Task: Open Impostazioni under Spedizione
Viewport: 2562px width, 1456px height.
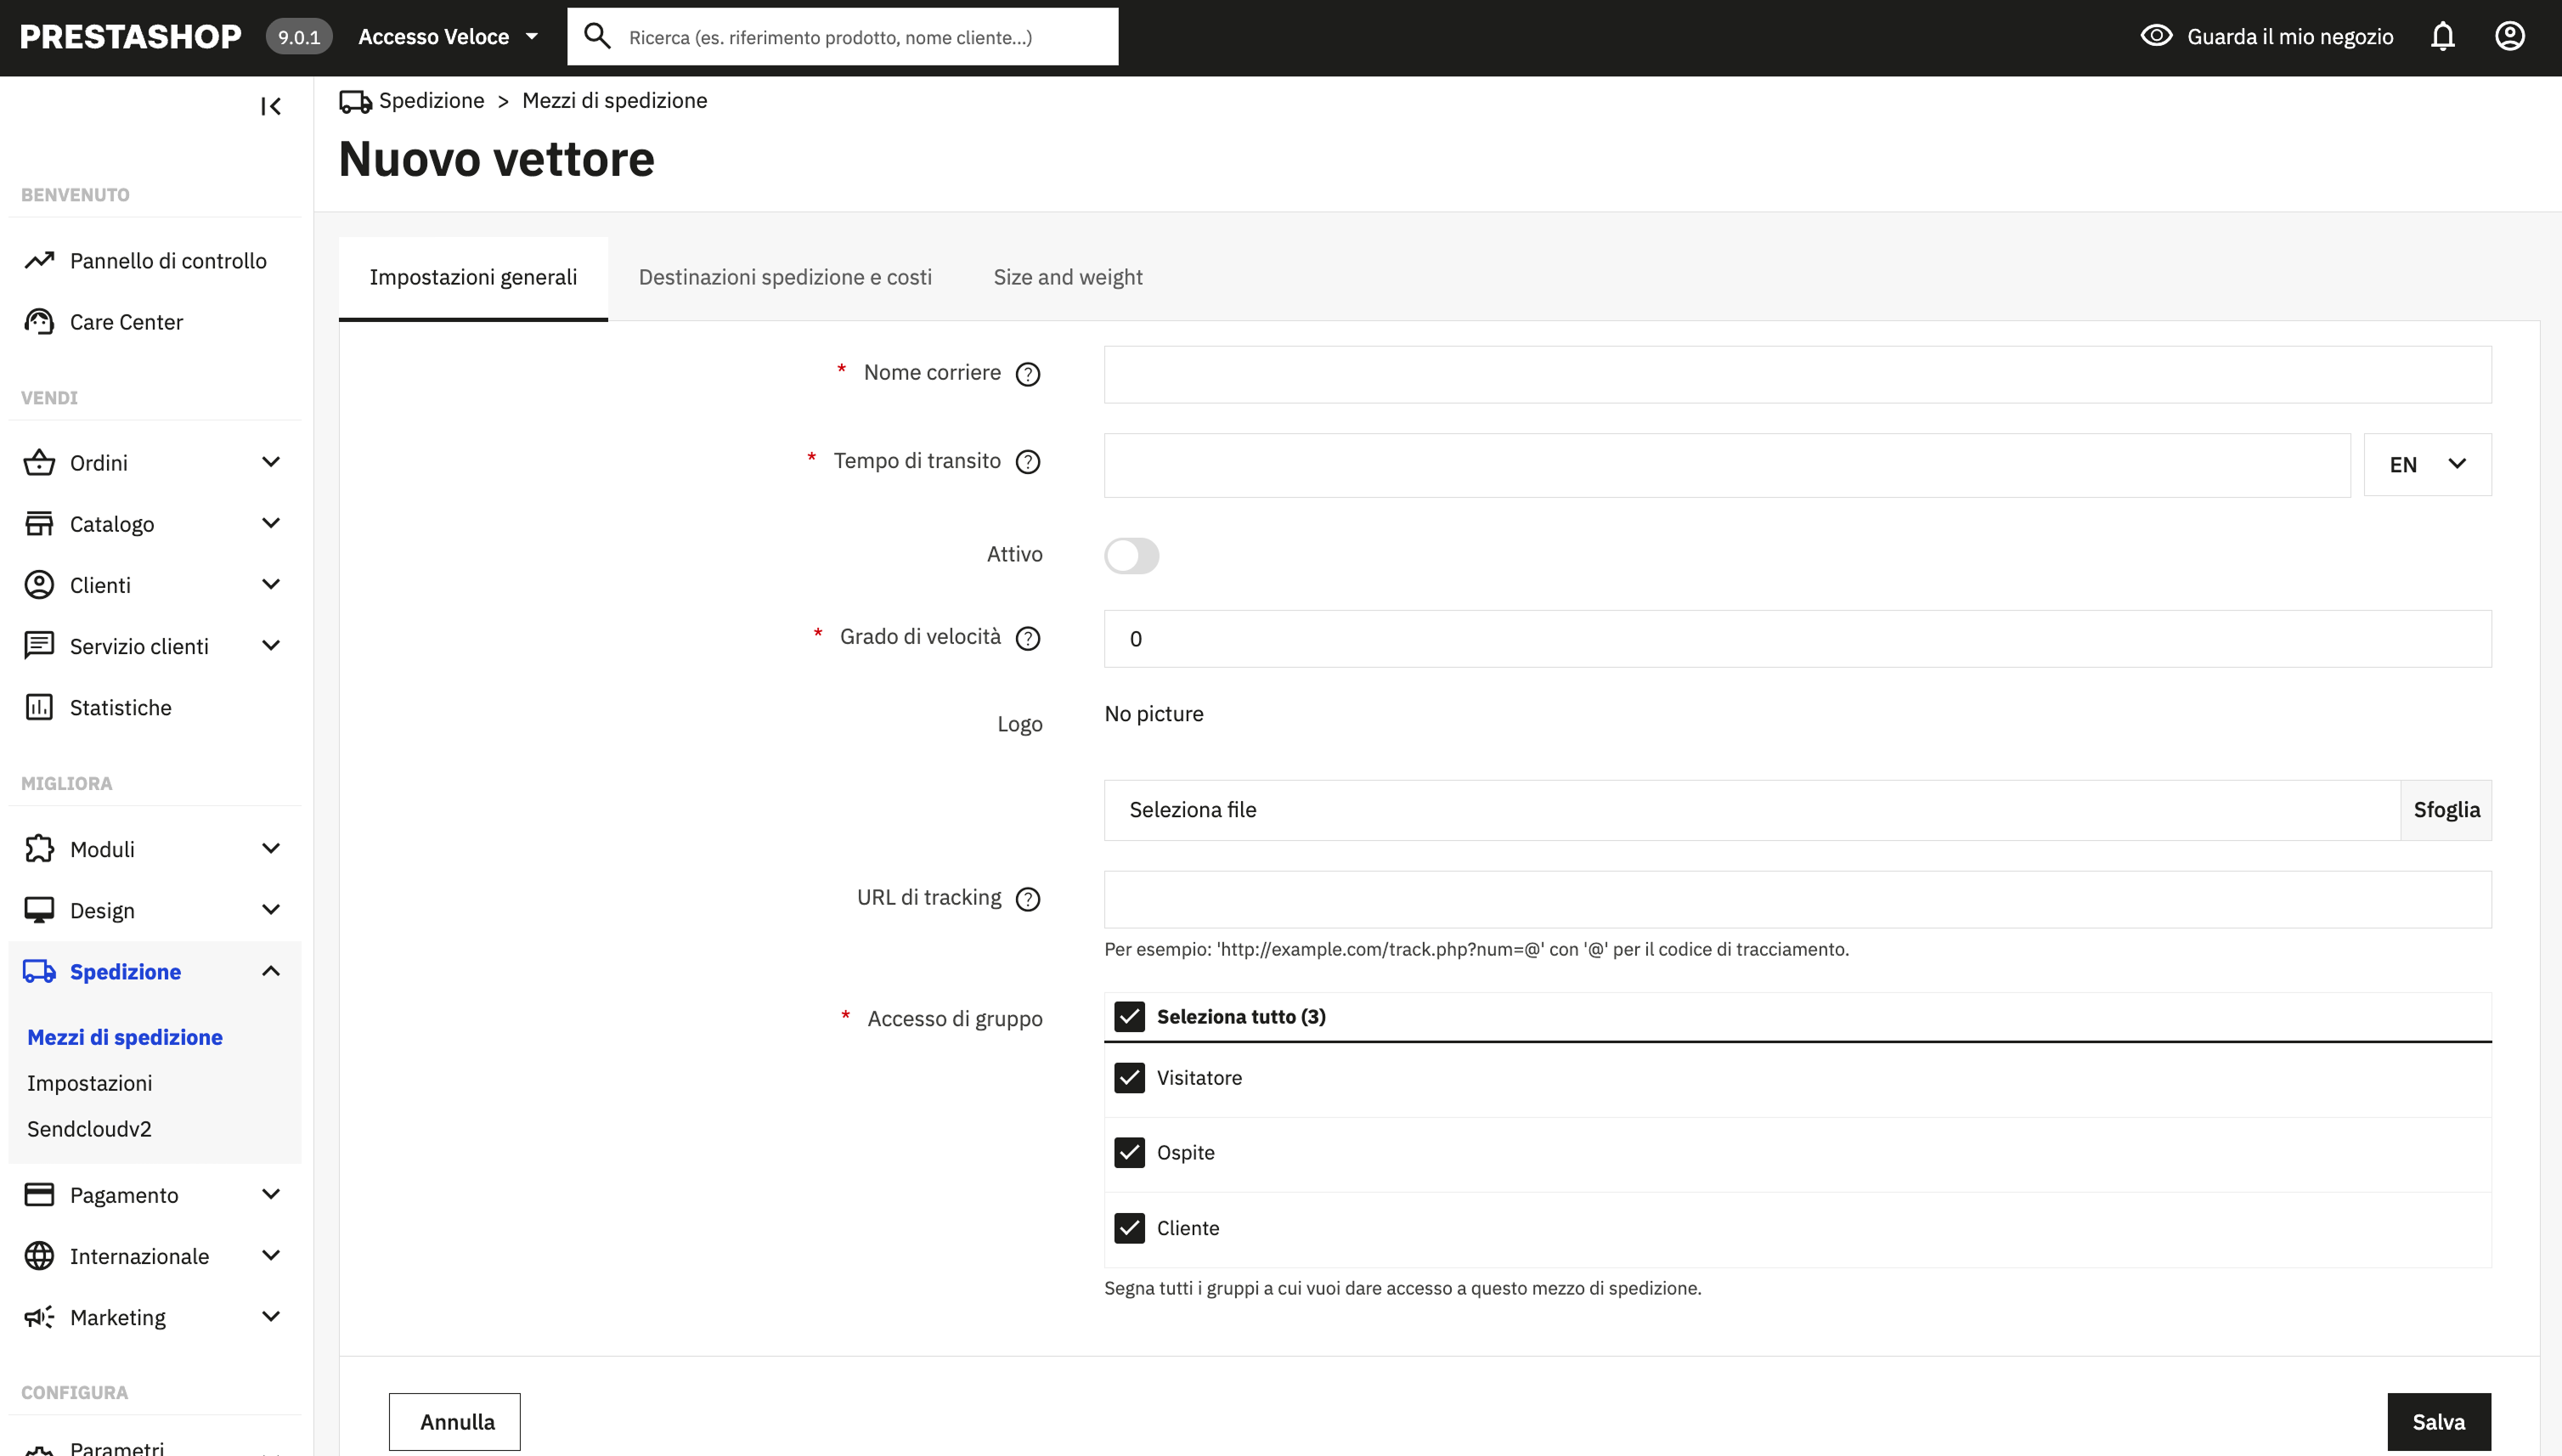Action: tap(90, 1083)
